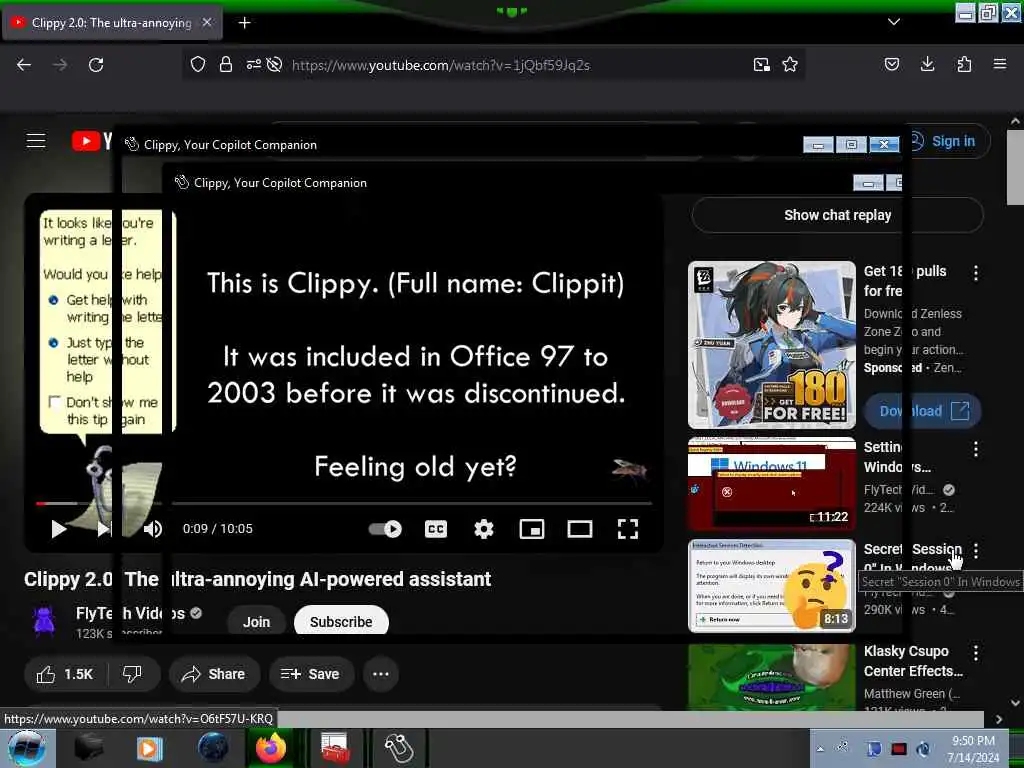Open the extensions puzzle icon
The height and width of the screenshot is (768, 1024).
coord(964,64)
